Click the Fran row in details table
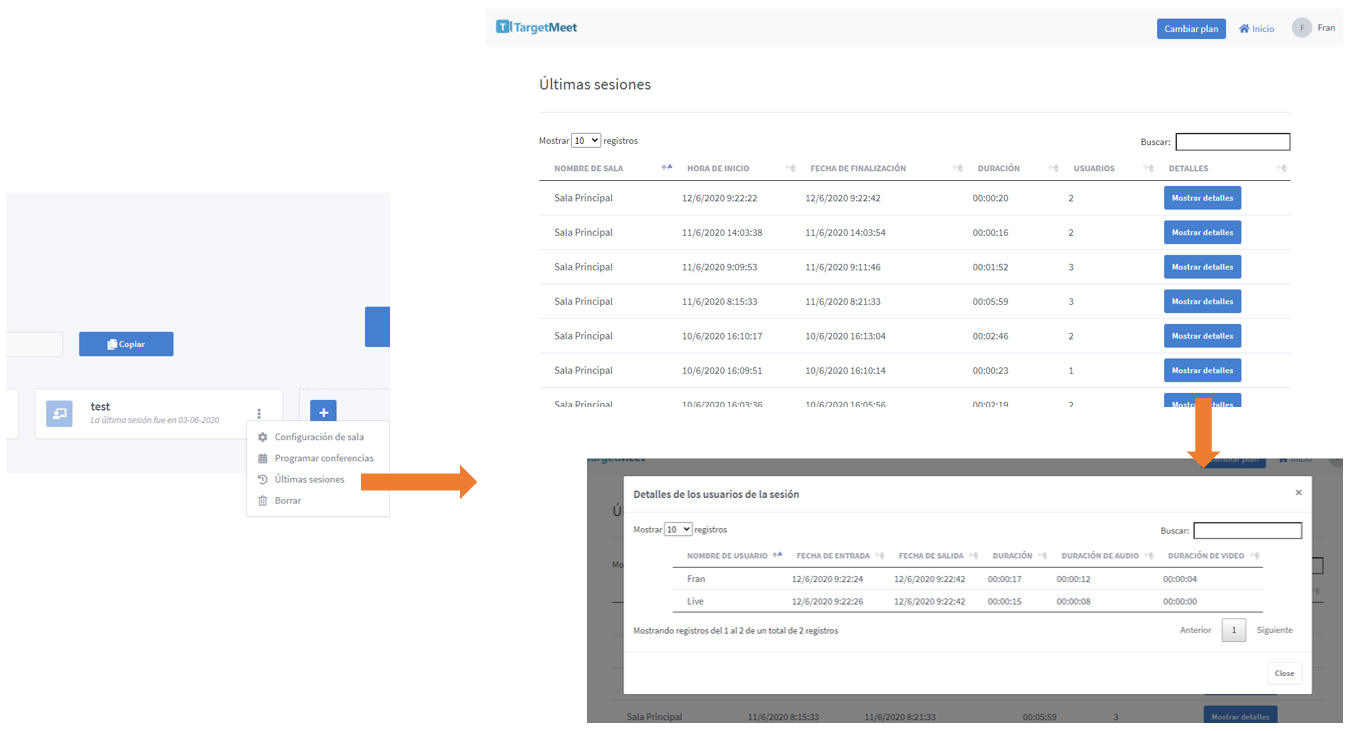This screenshot has height=731, width=1347. coord(968,579)
